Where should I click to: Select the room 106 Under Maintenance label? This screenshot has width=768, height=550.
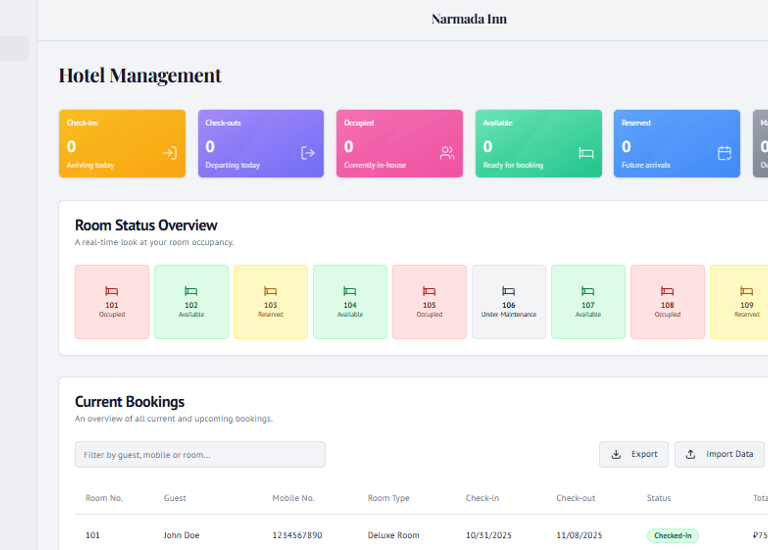(x=508, y=314)
